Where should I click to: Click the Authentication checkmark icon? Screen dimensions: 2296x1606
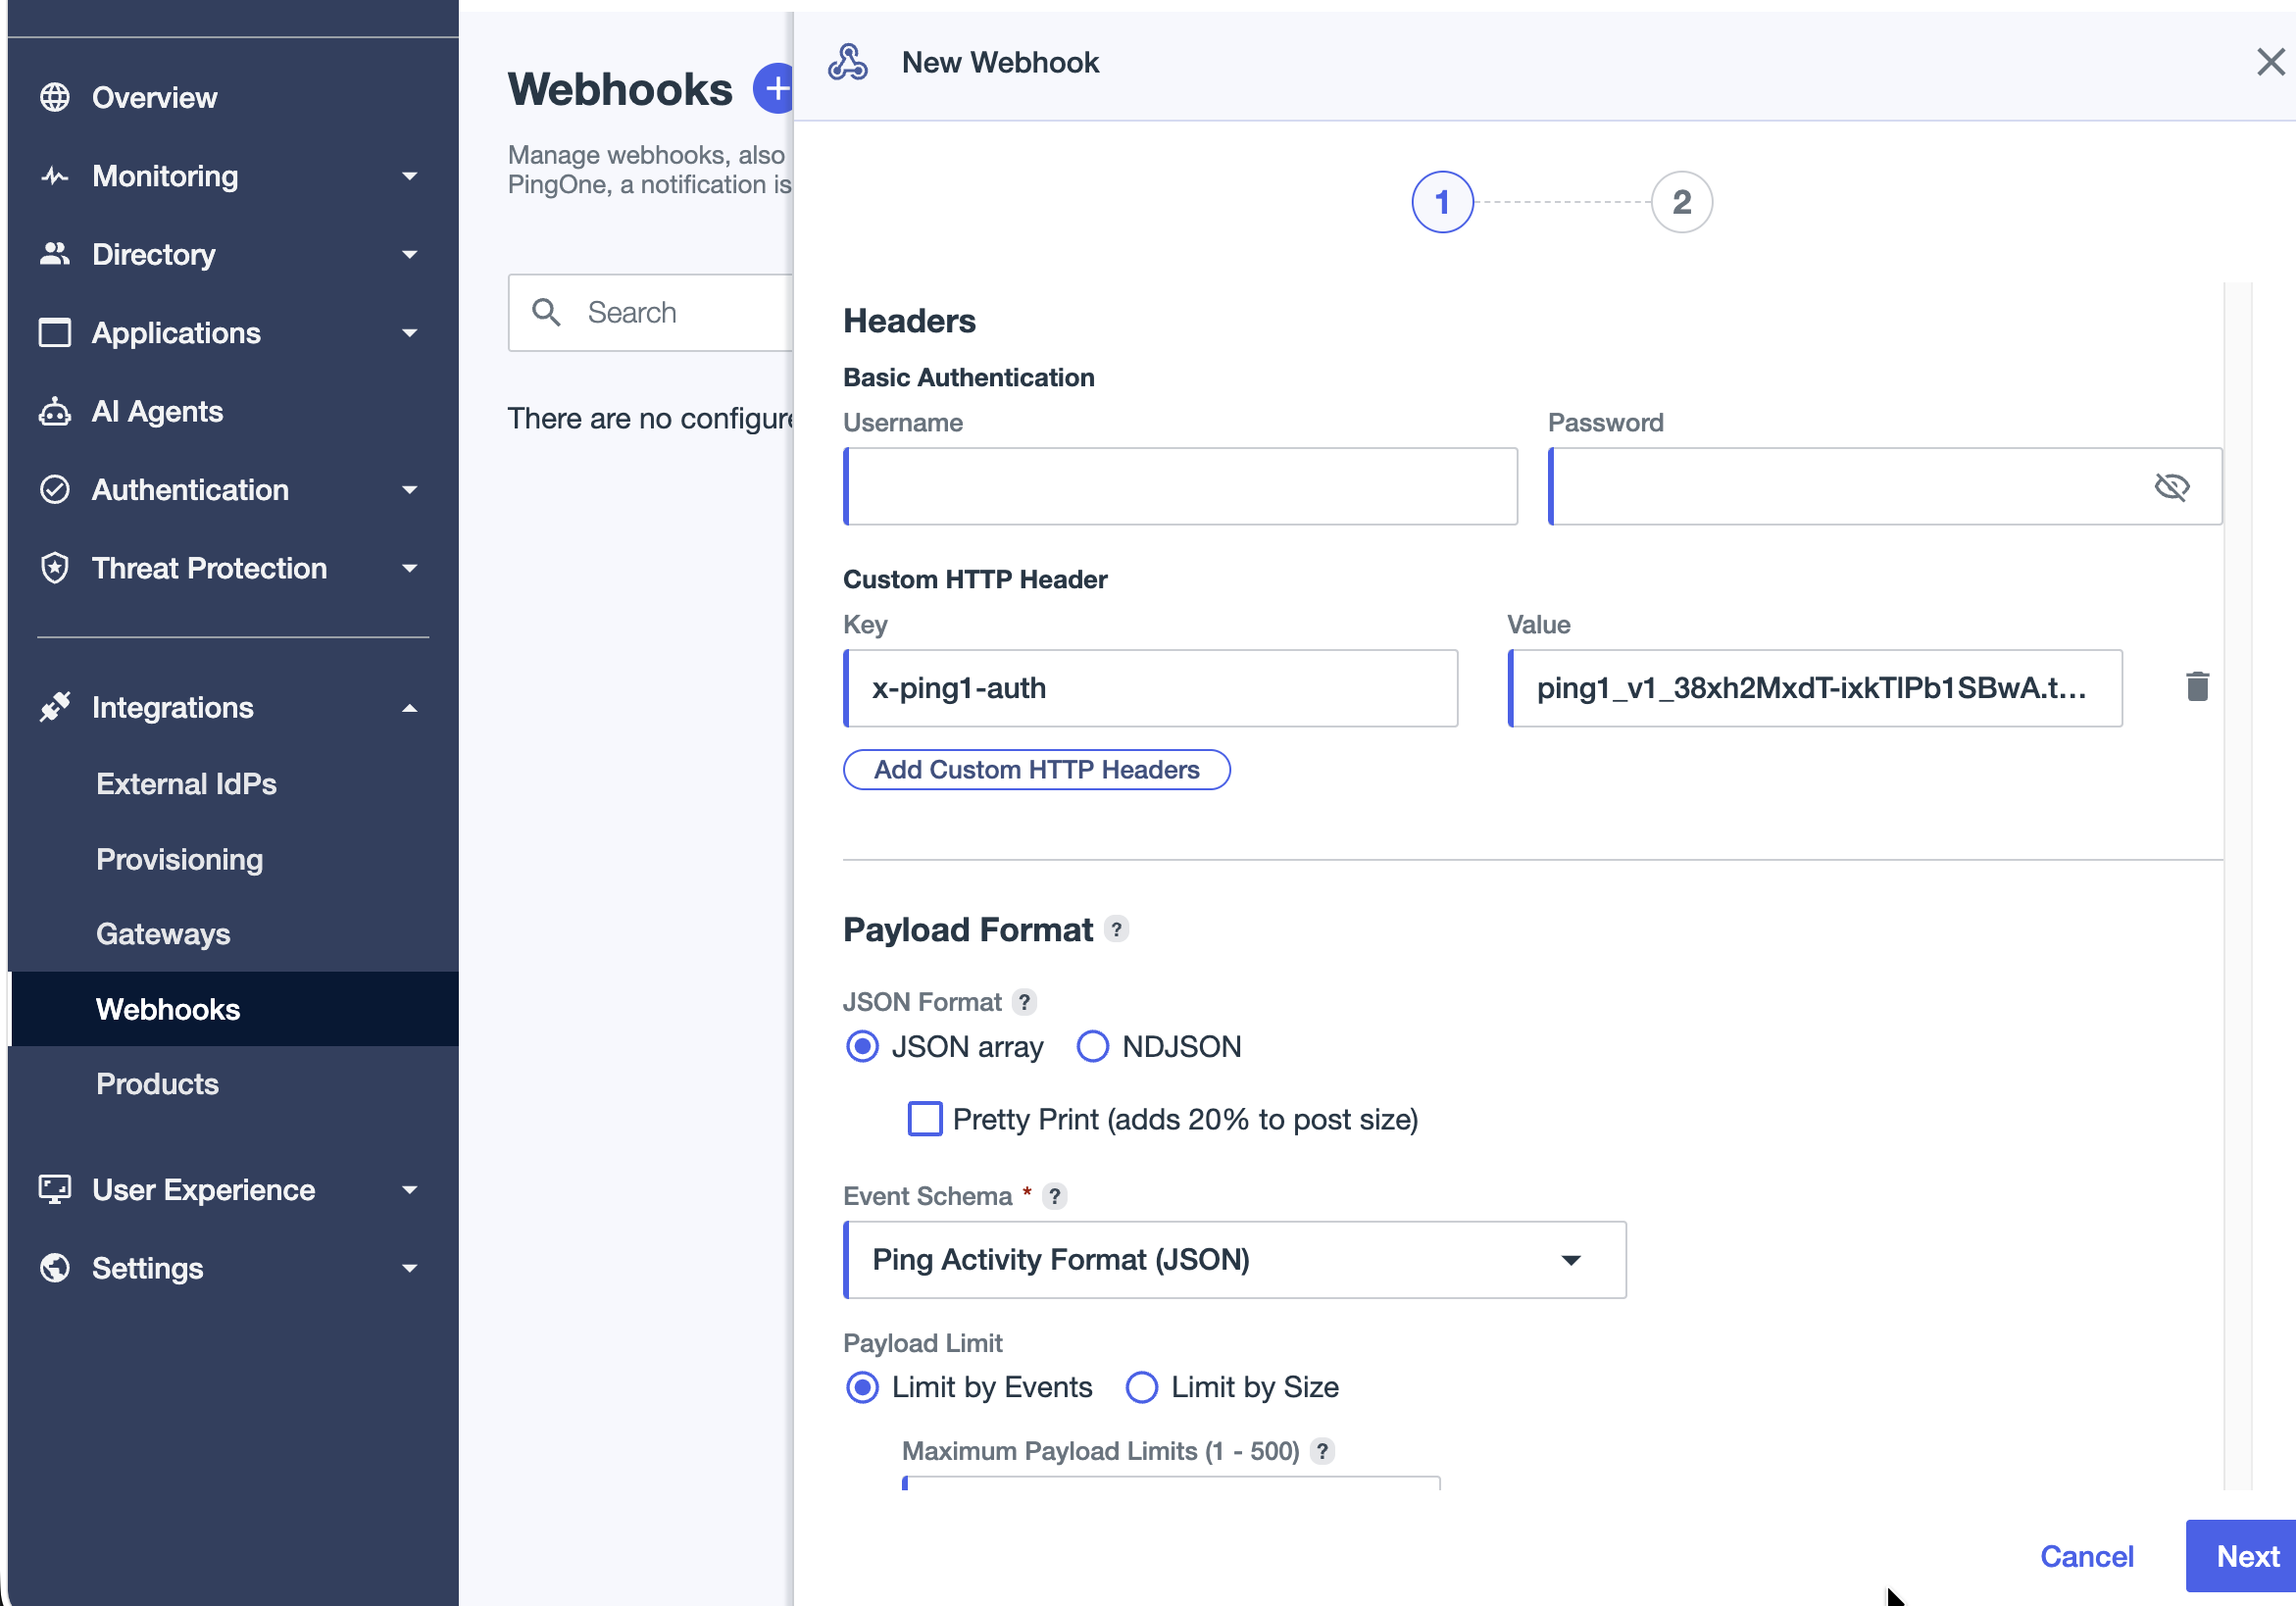(x=55, y=489)
